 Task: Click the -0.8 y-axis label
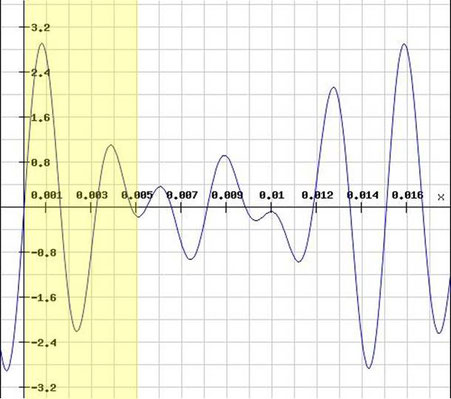(x=43, y=253)
